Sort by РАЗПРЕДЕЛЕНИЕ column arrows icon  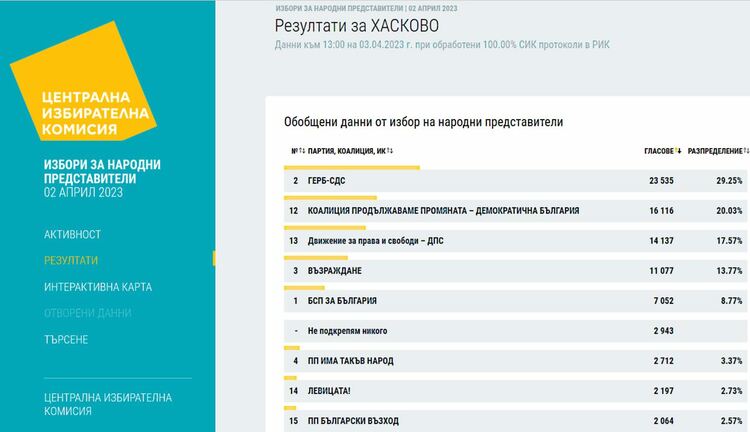[x=746, y=151]
